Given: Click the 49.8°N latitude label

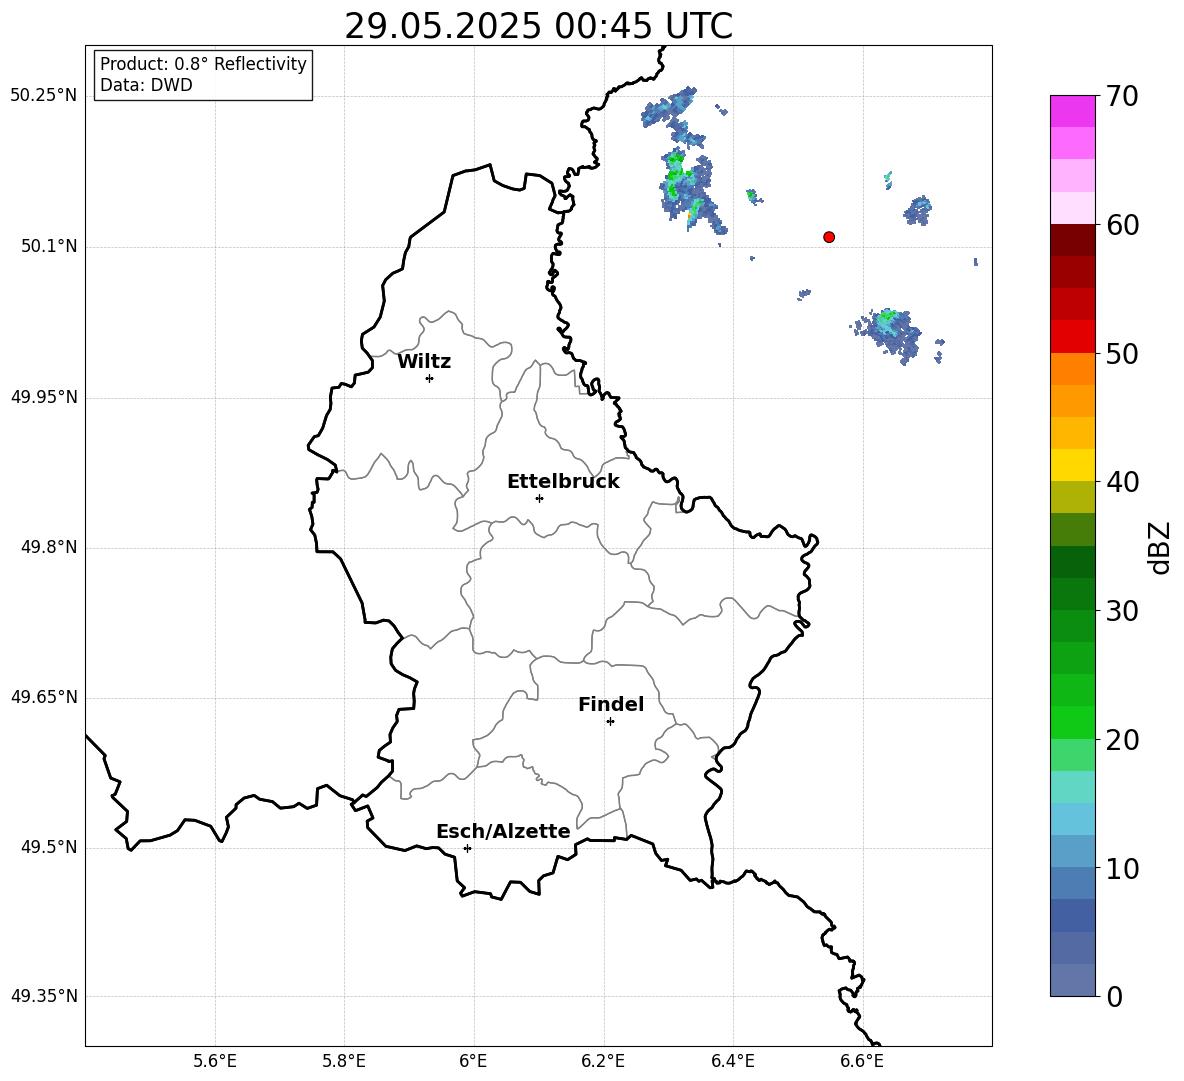Looking at the screenshot, I should click(x=49, y=547).
